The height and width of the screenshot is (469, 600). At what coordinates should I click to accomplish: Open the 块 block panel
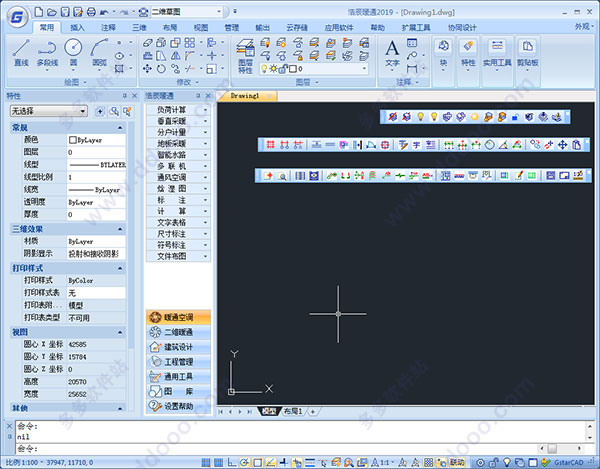443,54
